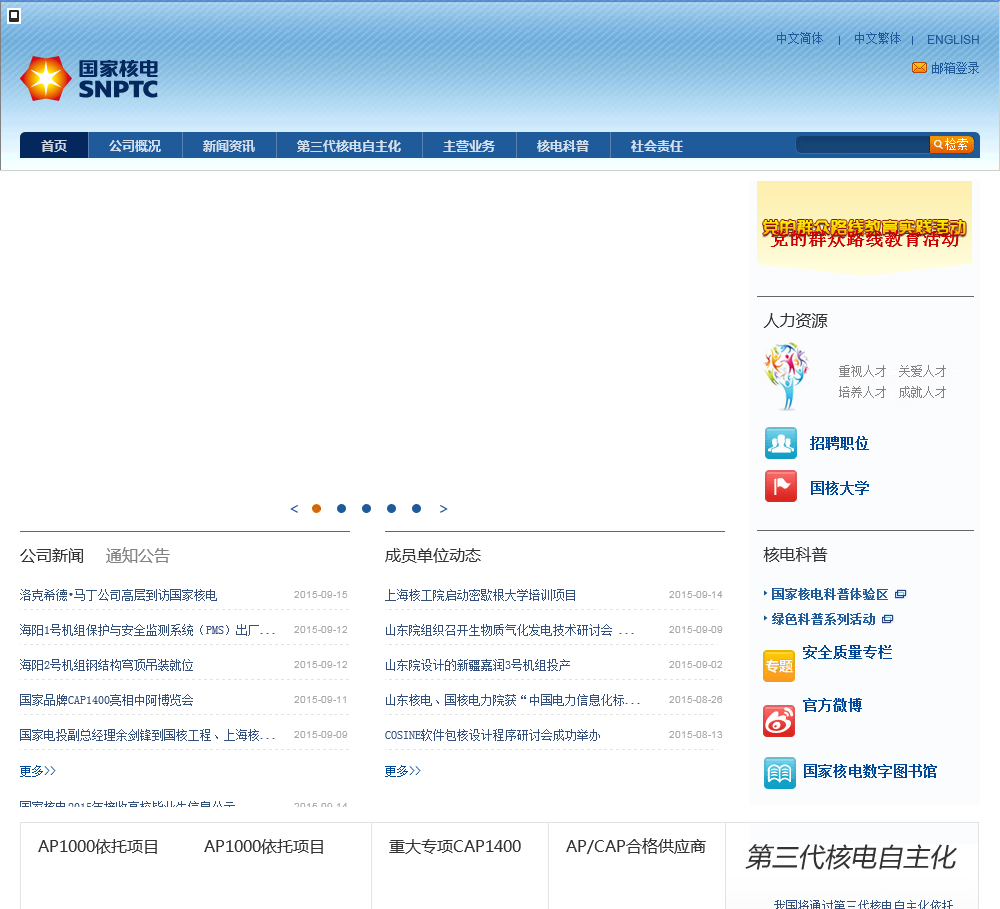This screenshot has height=909, width=1000.
Task: Open the 第三代核电自主化 menu
Action: (x=349, y=145)
